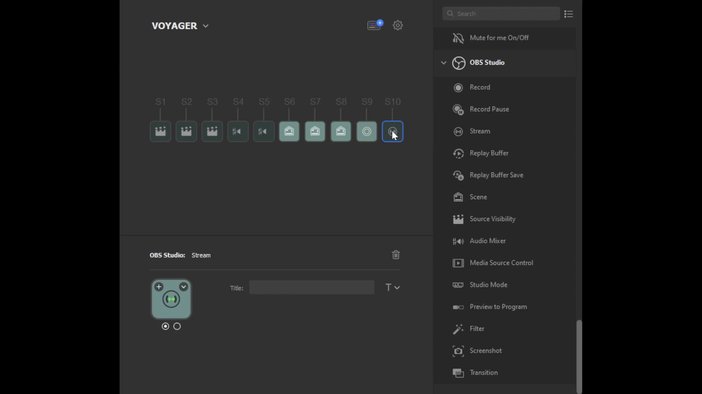The image size is (702, 394).
Task: Open the device notifications icon
Action: (x=375, y=25)
